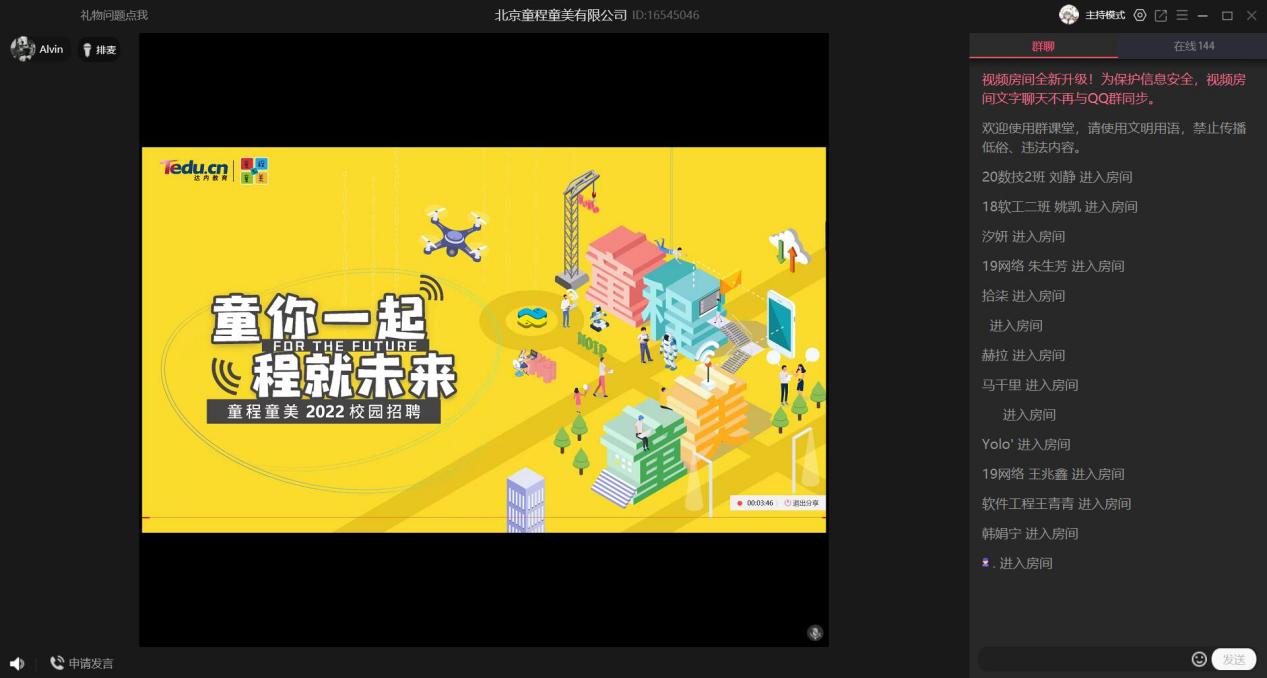Screen dimensions: 1267x678
Task: Click the room ID:16545046
Action: (666, 15)
